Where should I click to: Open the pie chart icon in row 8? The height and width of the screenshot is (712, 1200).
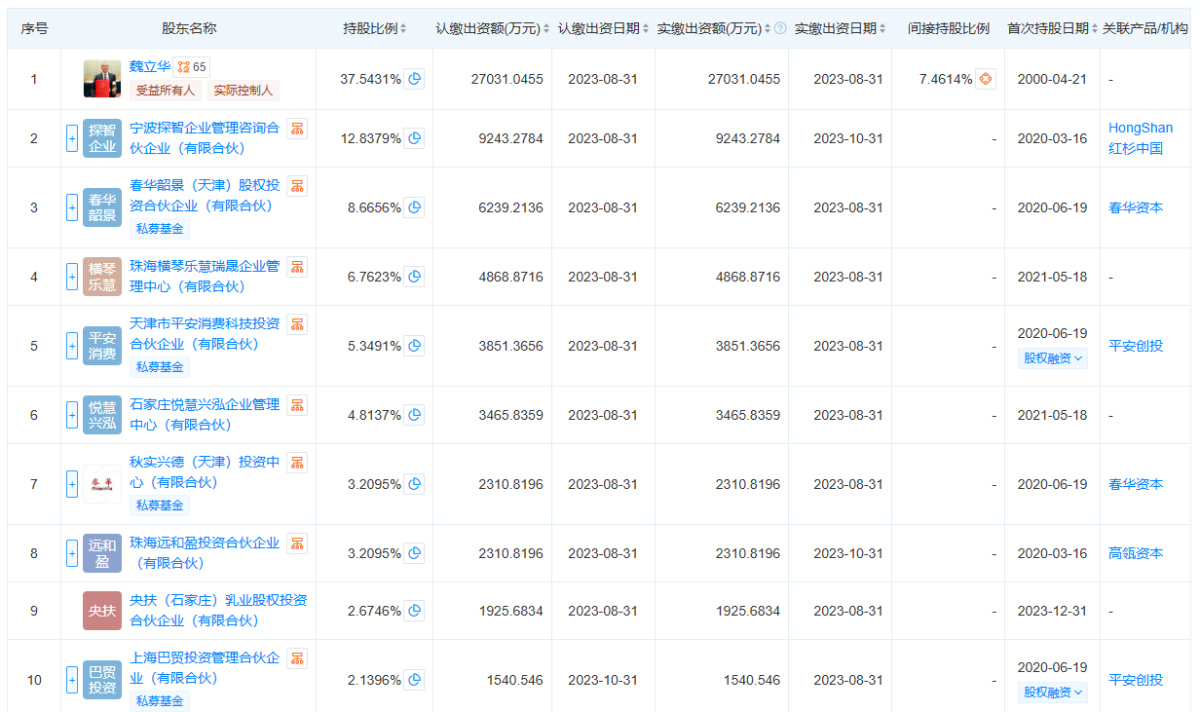click(x=415, y=553)
